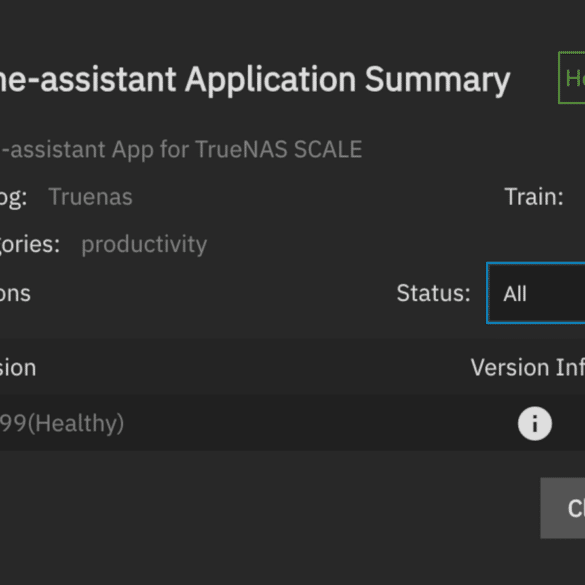585x585 pixels.
Task: Click the 'Version Info' column header
Action: 528,367
